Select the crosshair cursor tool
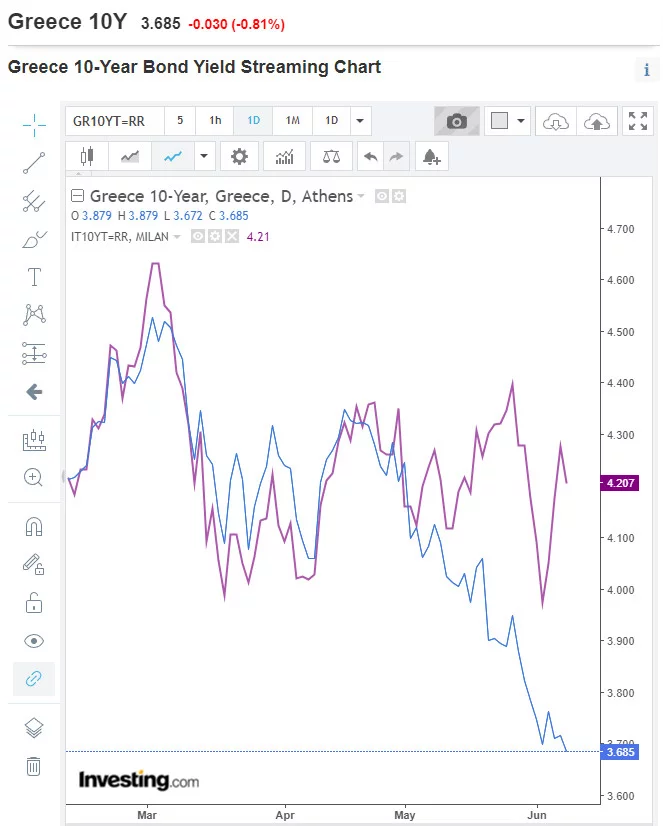663x826 pixels. (x=34, y=124)
